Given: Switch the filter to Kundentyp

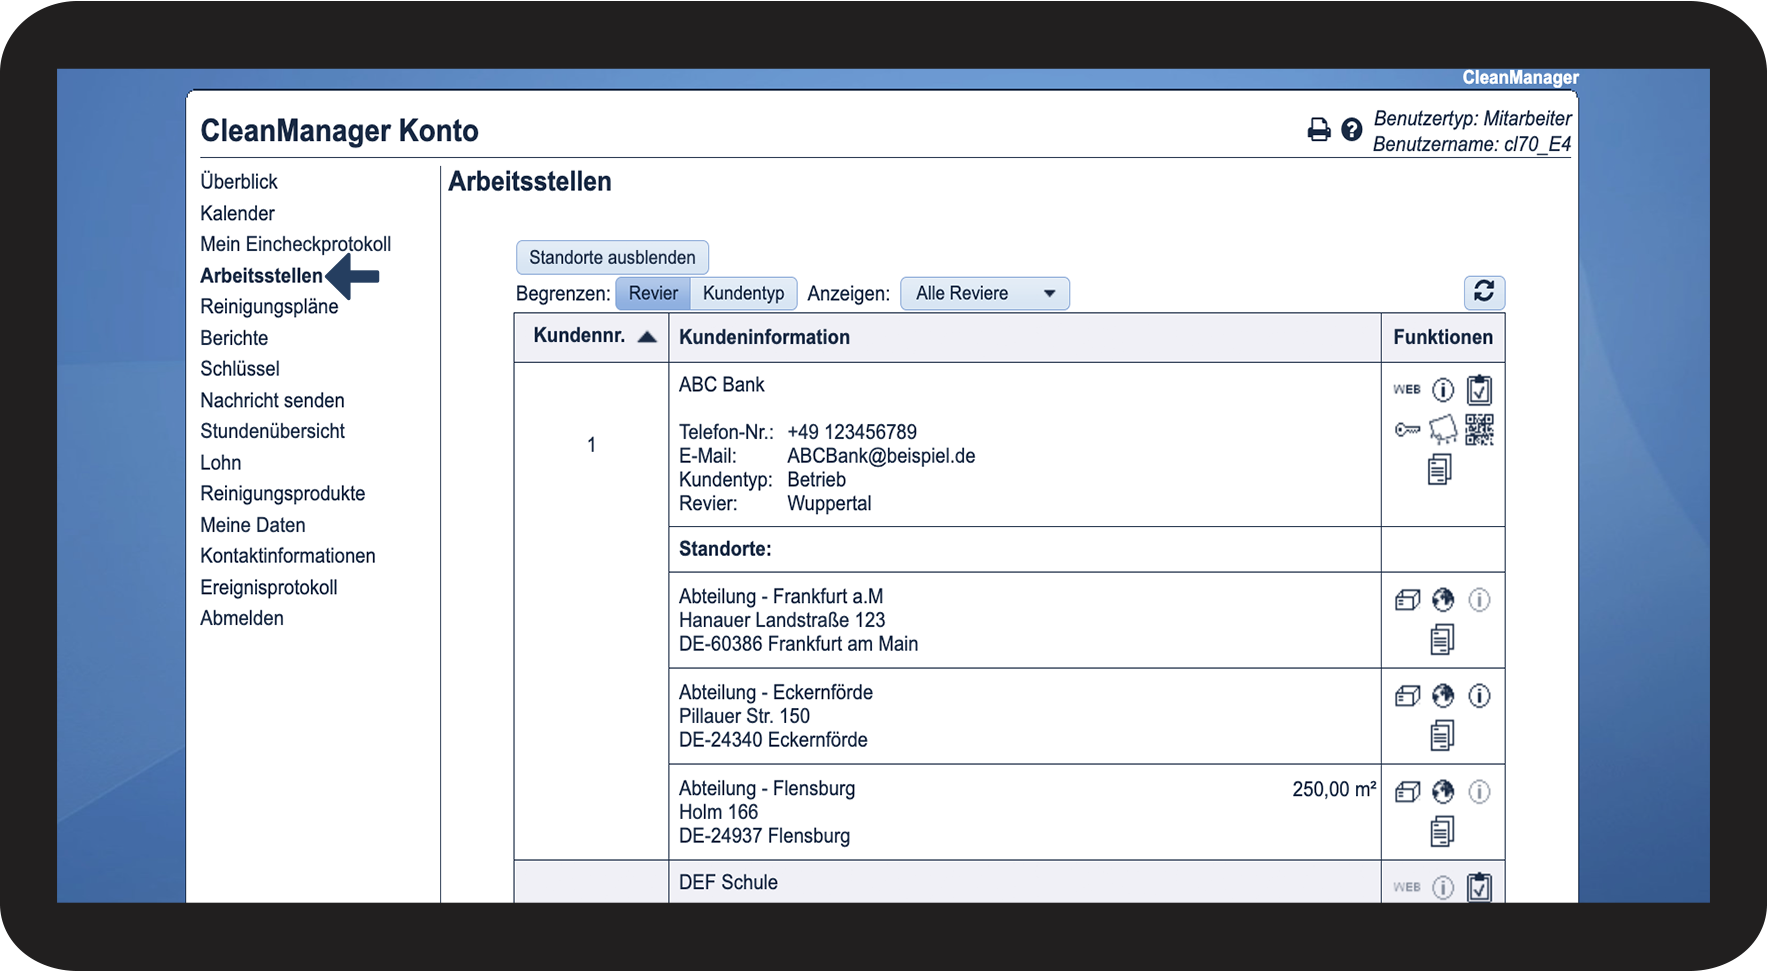Looking at the screenshot, I should (743, 293).
